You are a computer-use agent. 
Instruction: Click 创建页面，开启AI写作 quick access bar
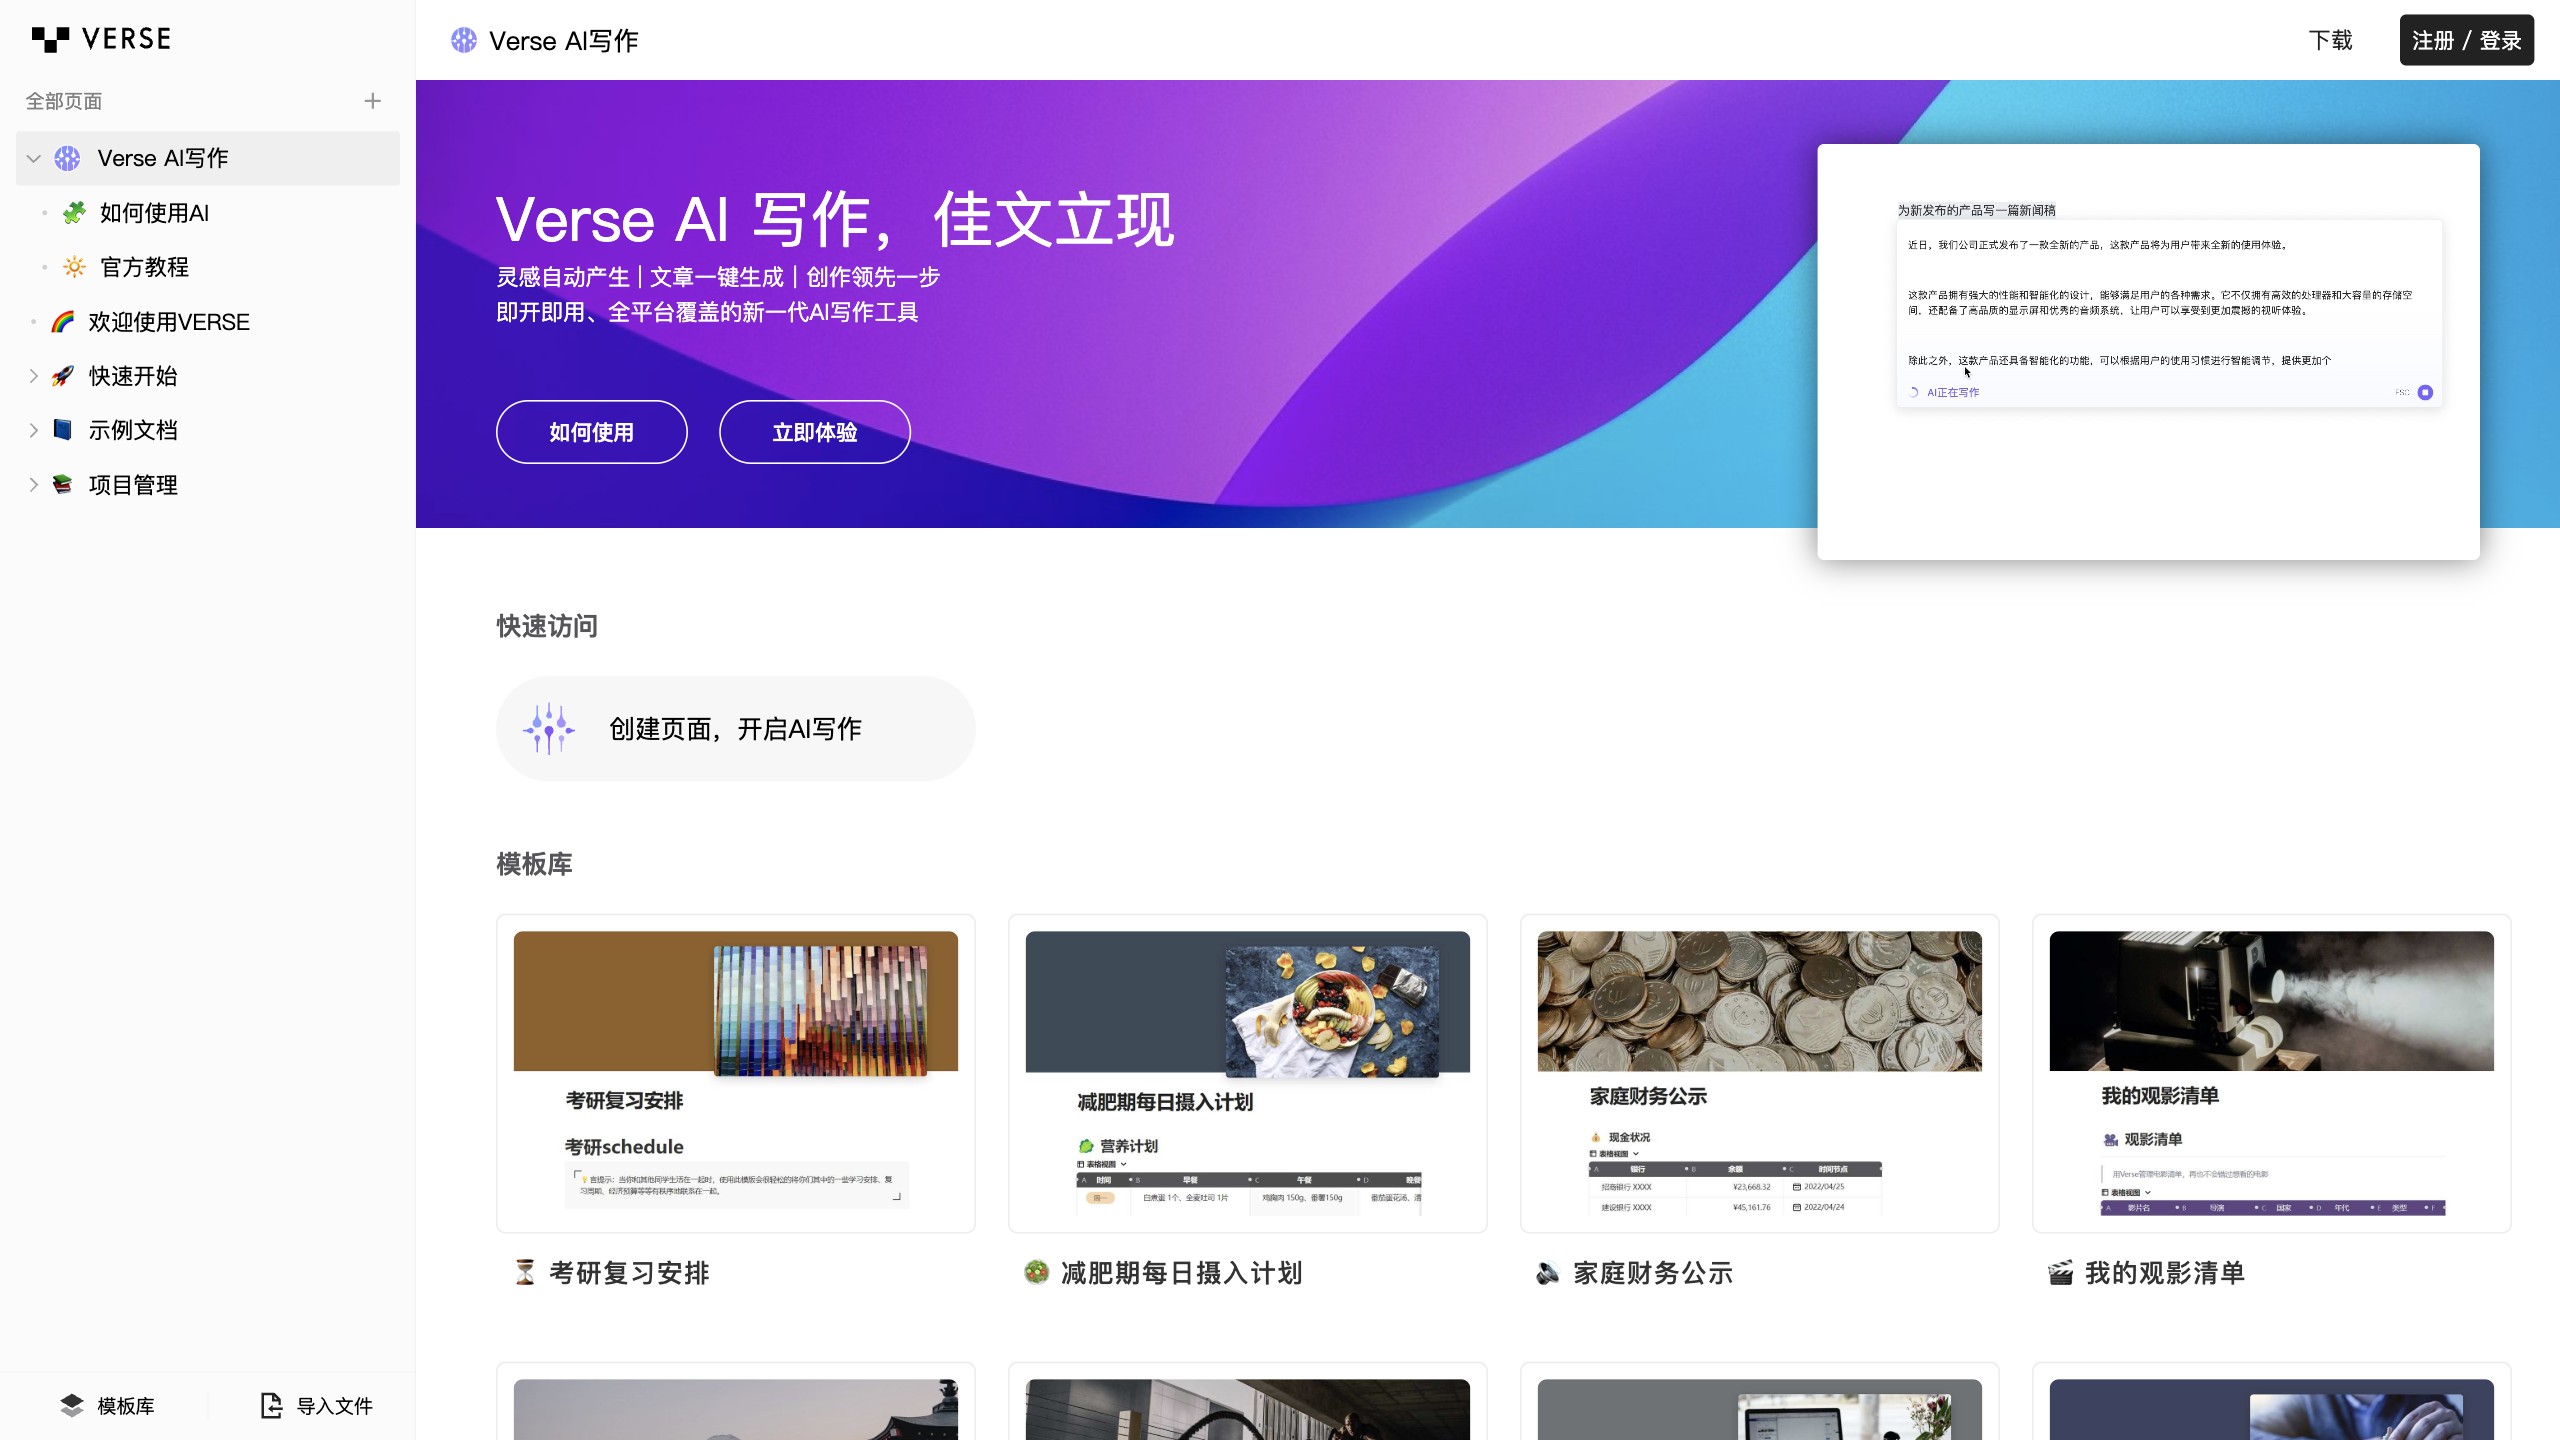(x=736, y=728)
